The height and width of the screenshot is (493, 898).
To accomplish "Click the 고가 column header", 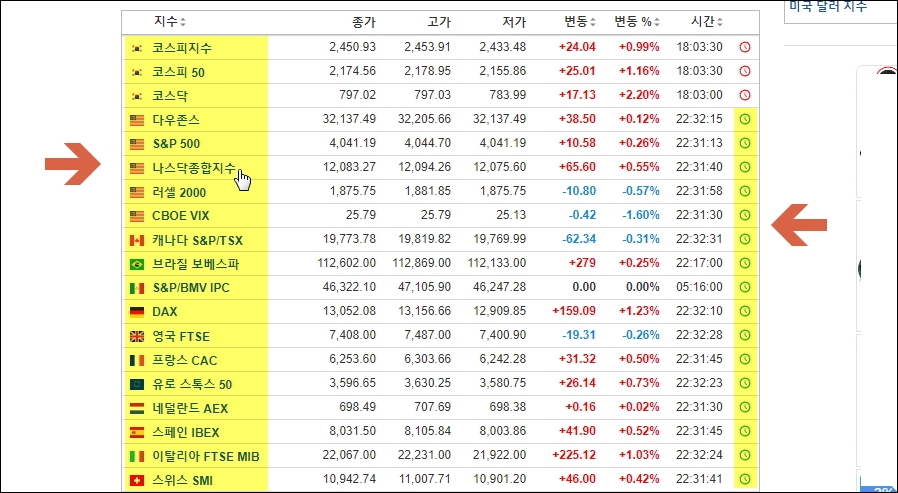I will 439,22.
